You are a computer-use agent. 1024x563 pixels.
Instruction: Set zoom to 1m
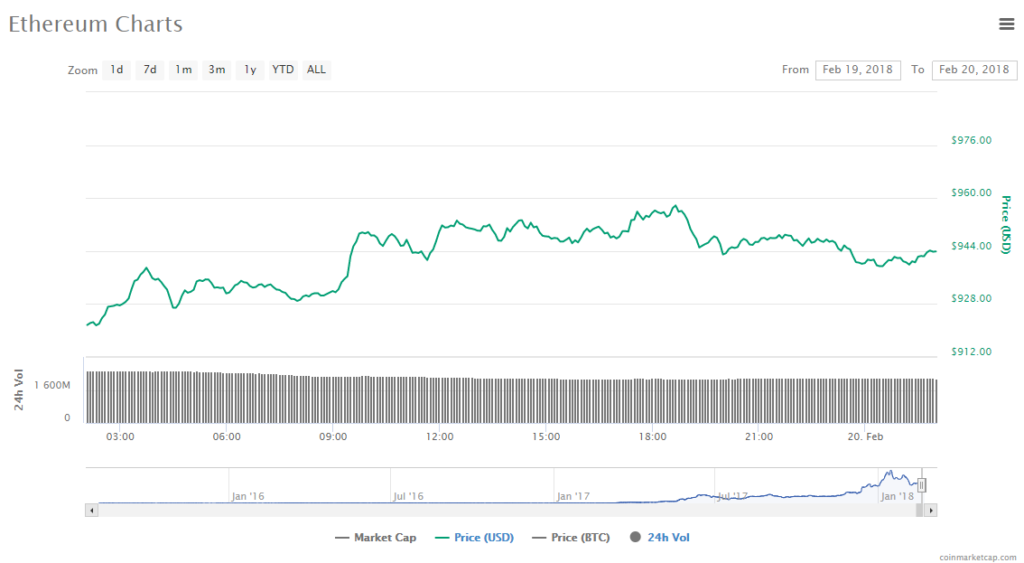(x=184, y=70)
